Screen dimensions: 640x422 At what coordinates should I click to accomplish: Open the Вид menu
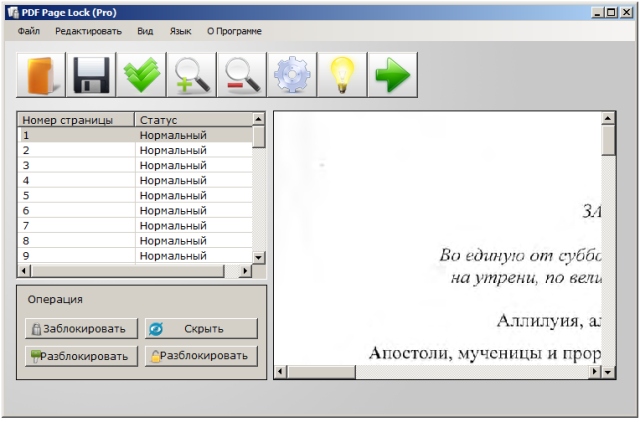[x=145, y=31]
